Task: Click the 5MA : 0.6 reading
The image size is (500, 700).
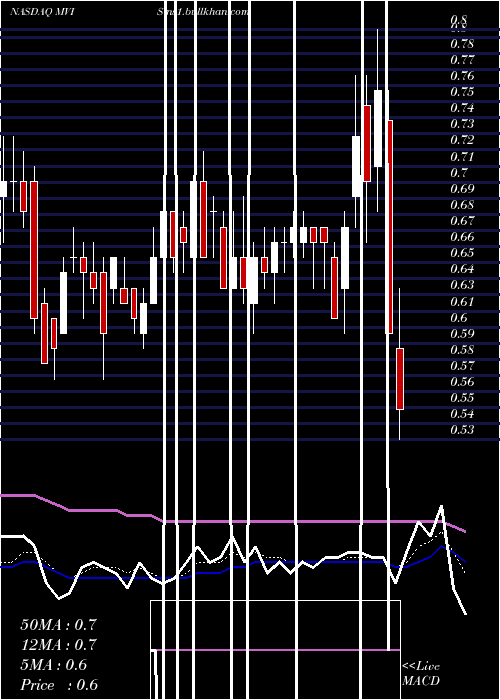Action: pos(54,665)
